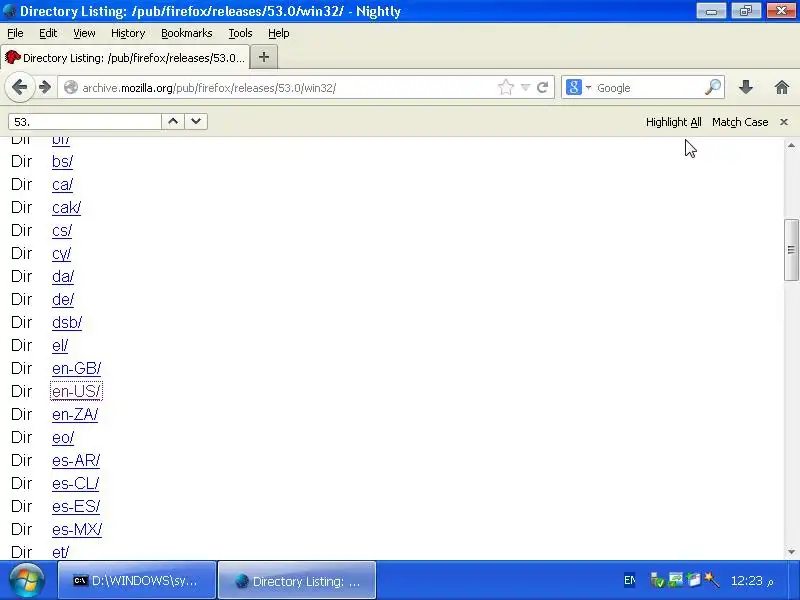
Task: Open the Windows Start orb
Action: click(x=26, y=580)
